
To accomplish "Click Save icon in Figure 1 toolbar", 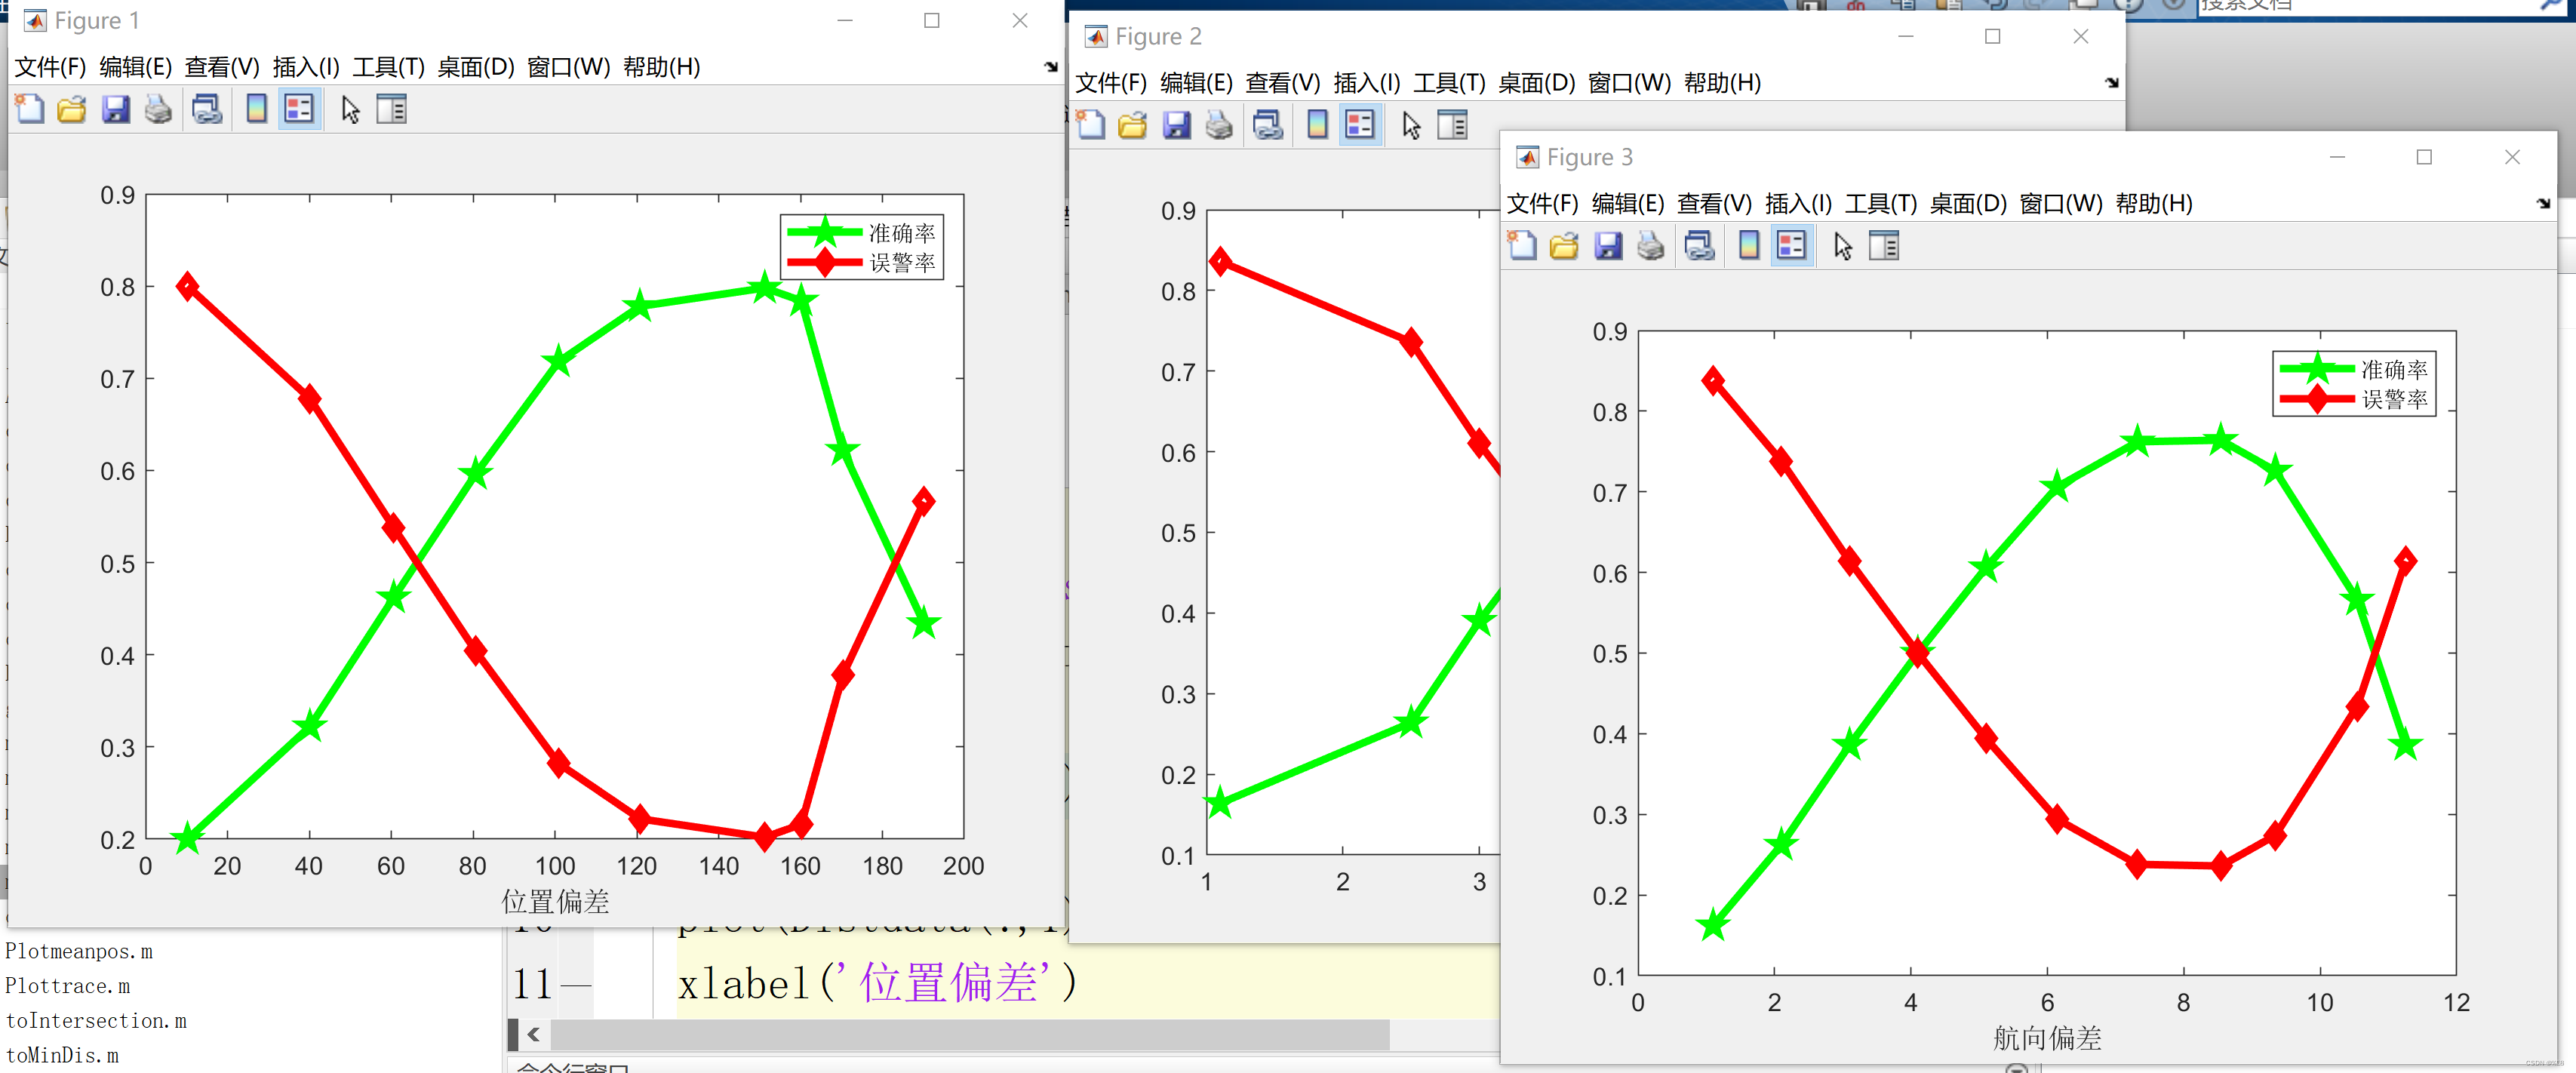I will point(116,109).
